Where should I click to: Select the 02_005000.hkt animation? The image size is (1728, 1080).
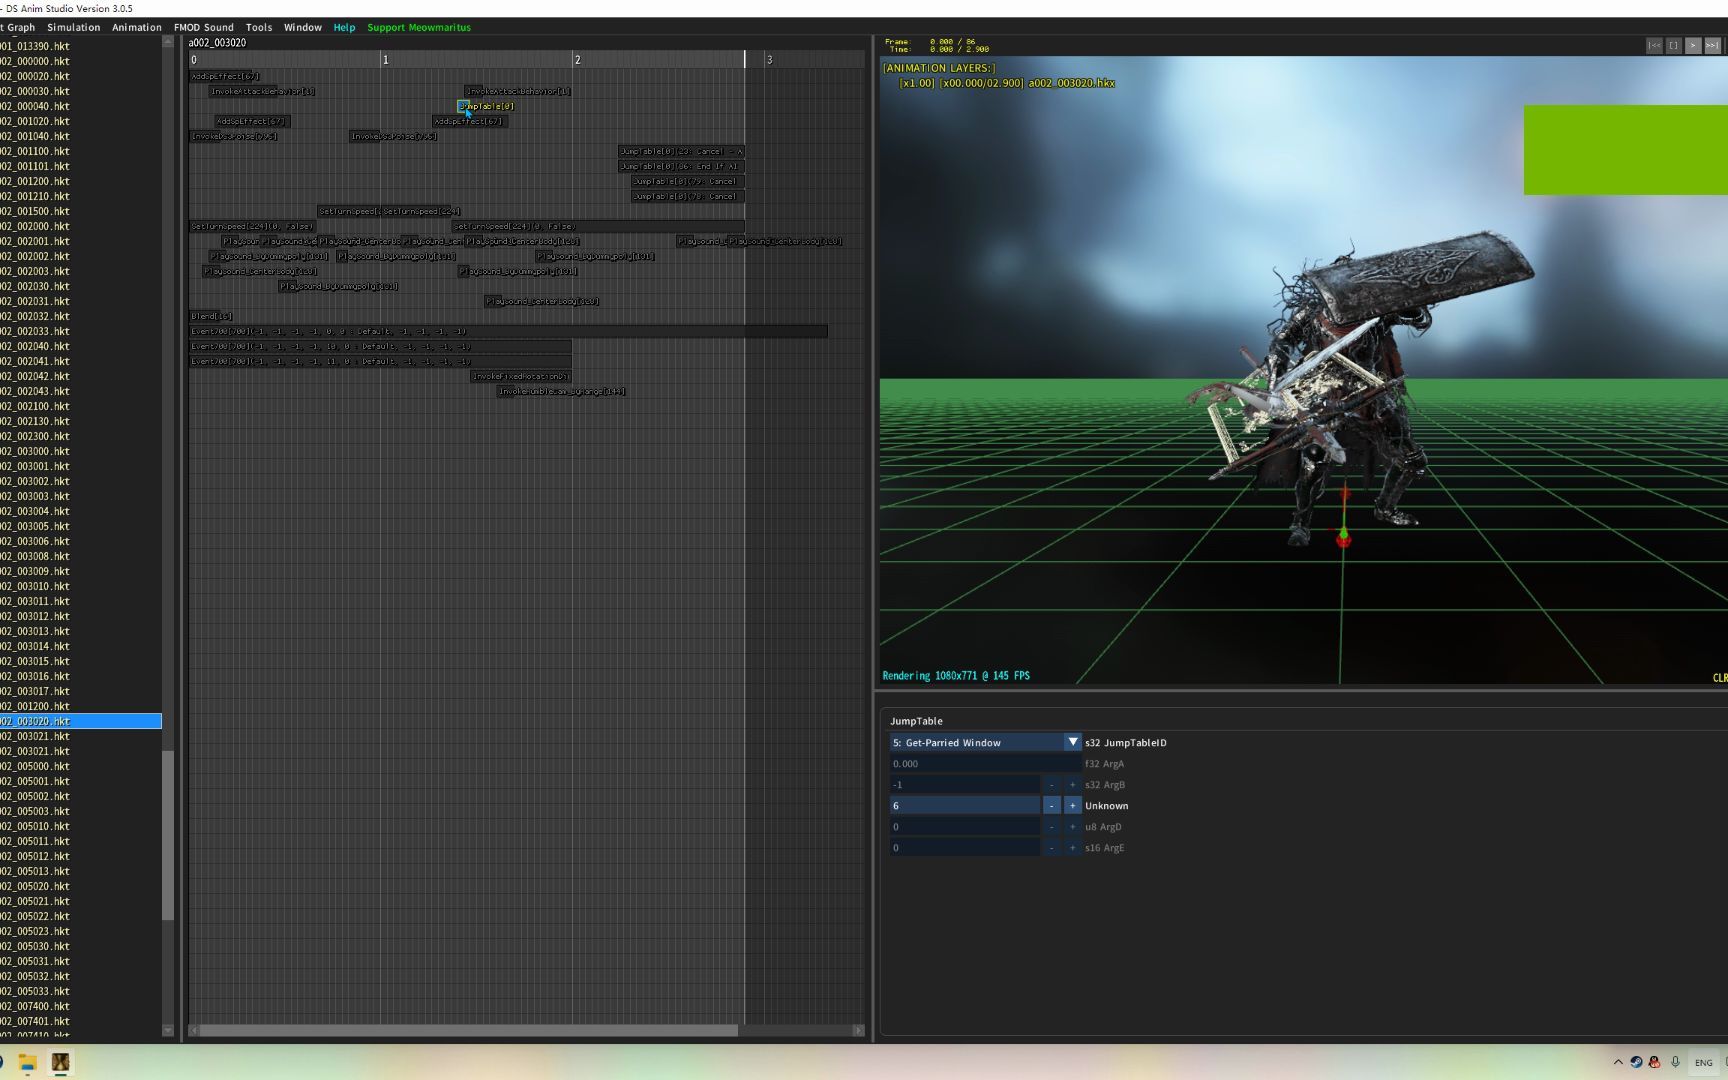35,766
